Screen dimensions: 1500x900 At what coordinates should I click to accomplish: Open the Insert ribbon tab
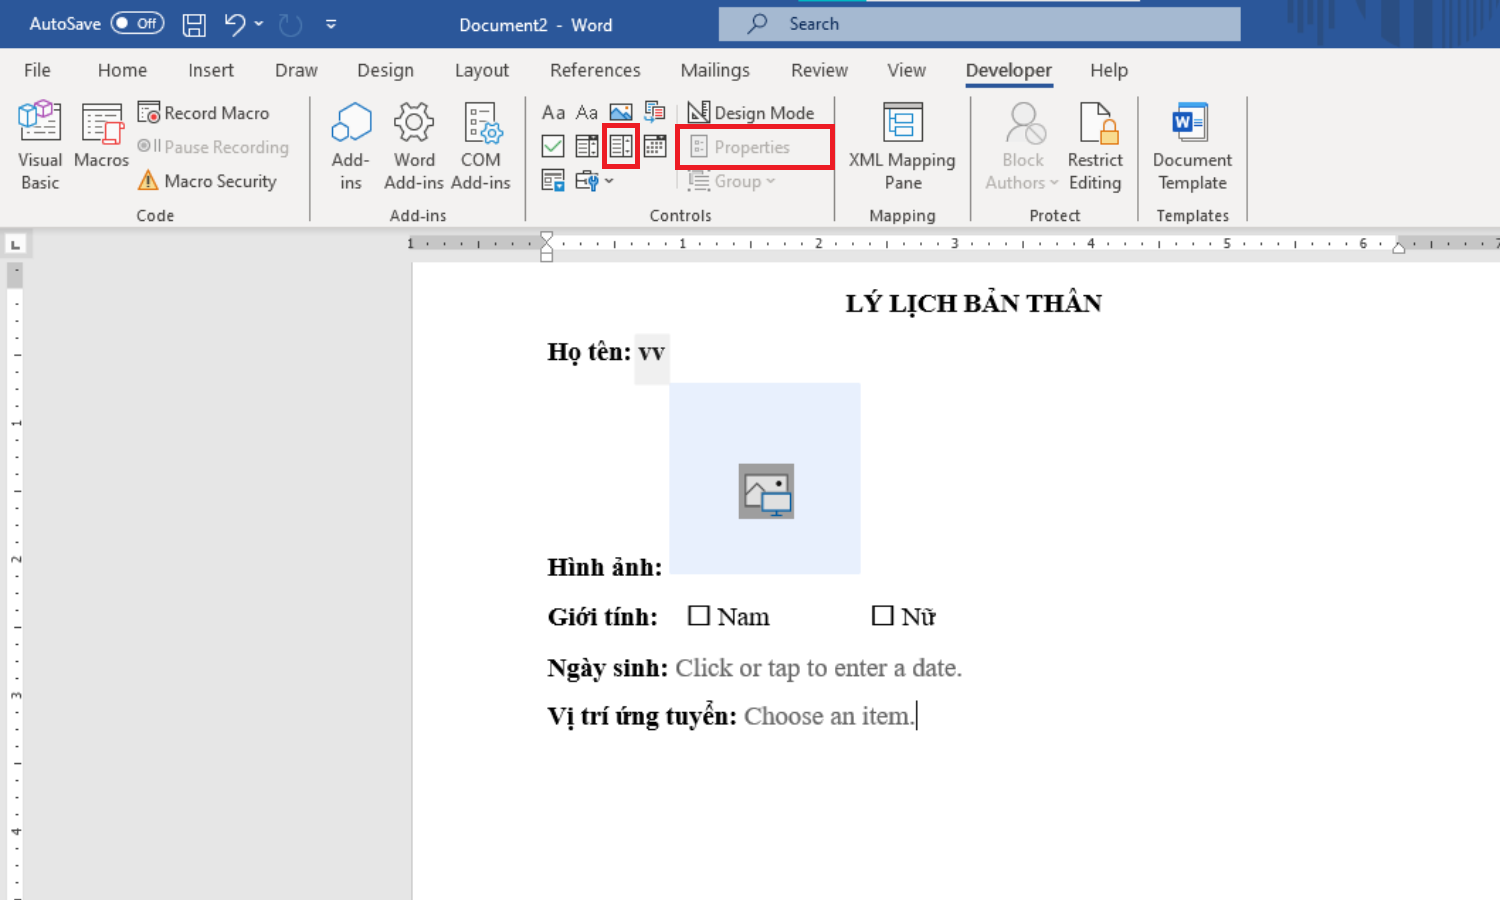point(210,70)
